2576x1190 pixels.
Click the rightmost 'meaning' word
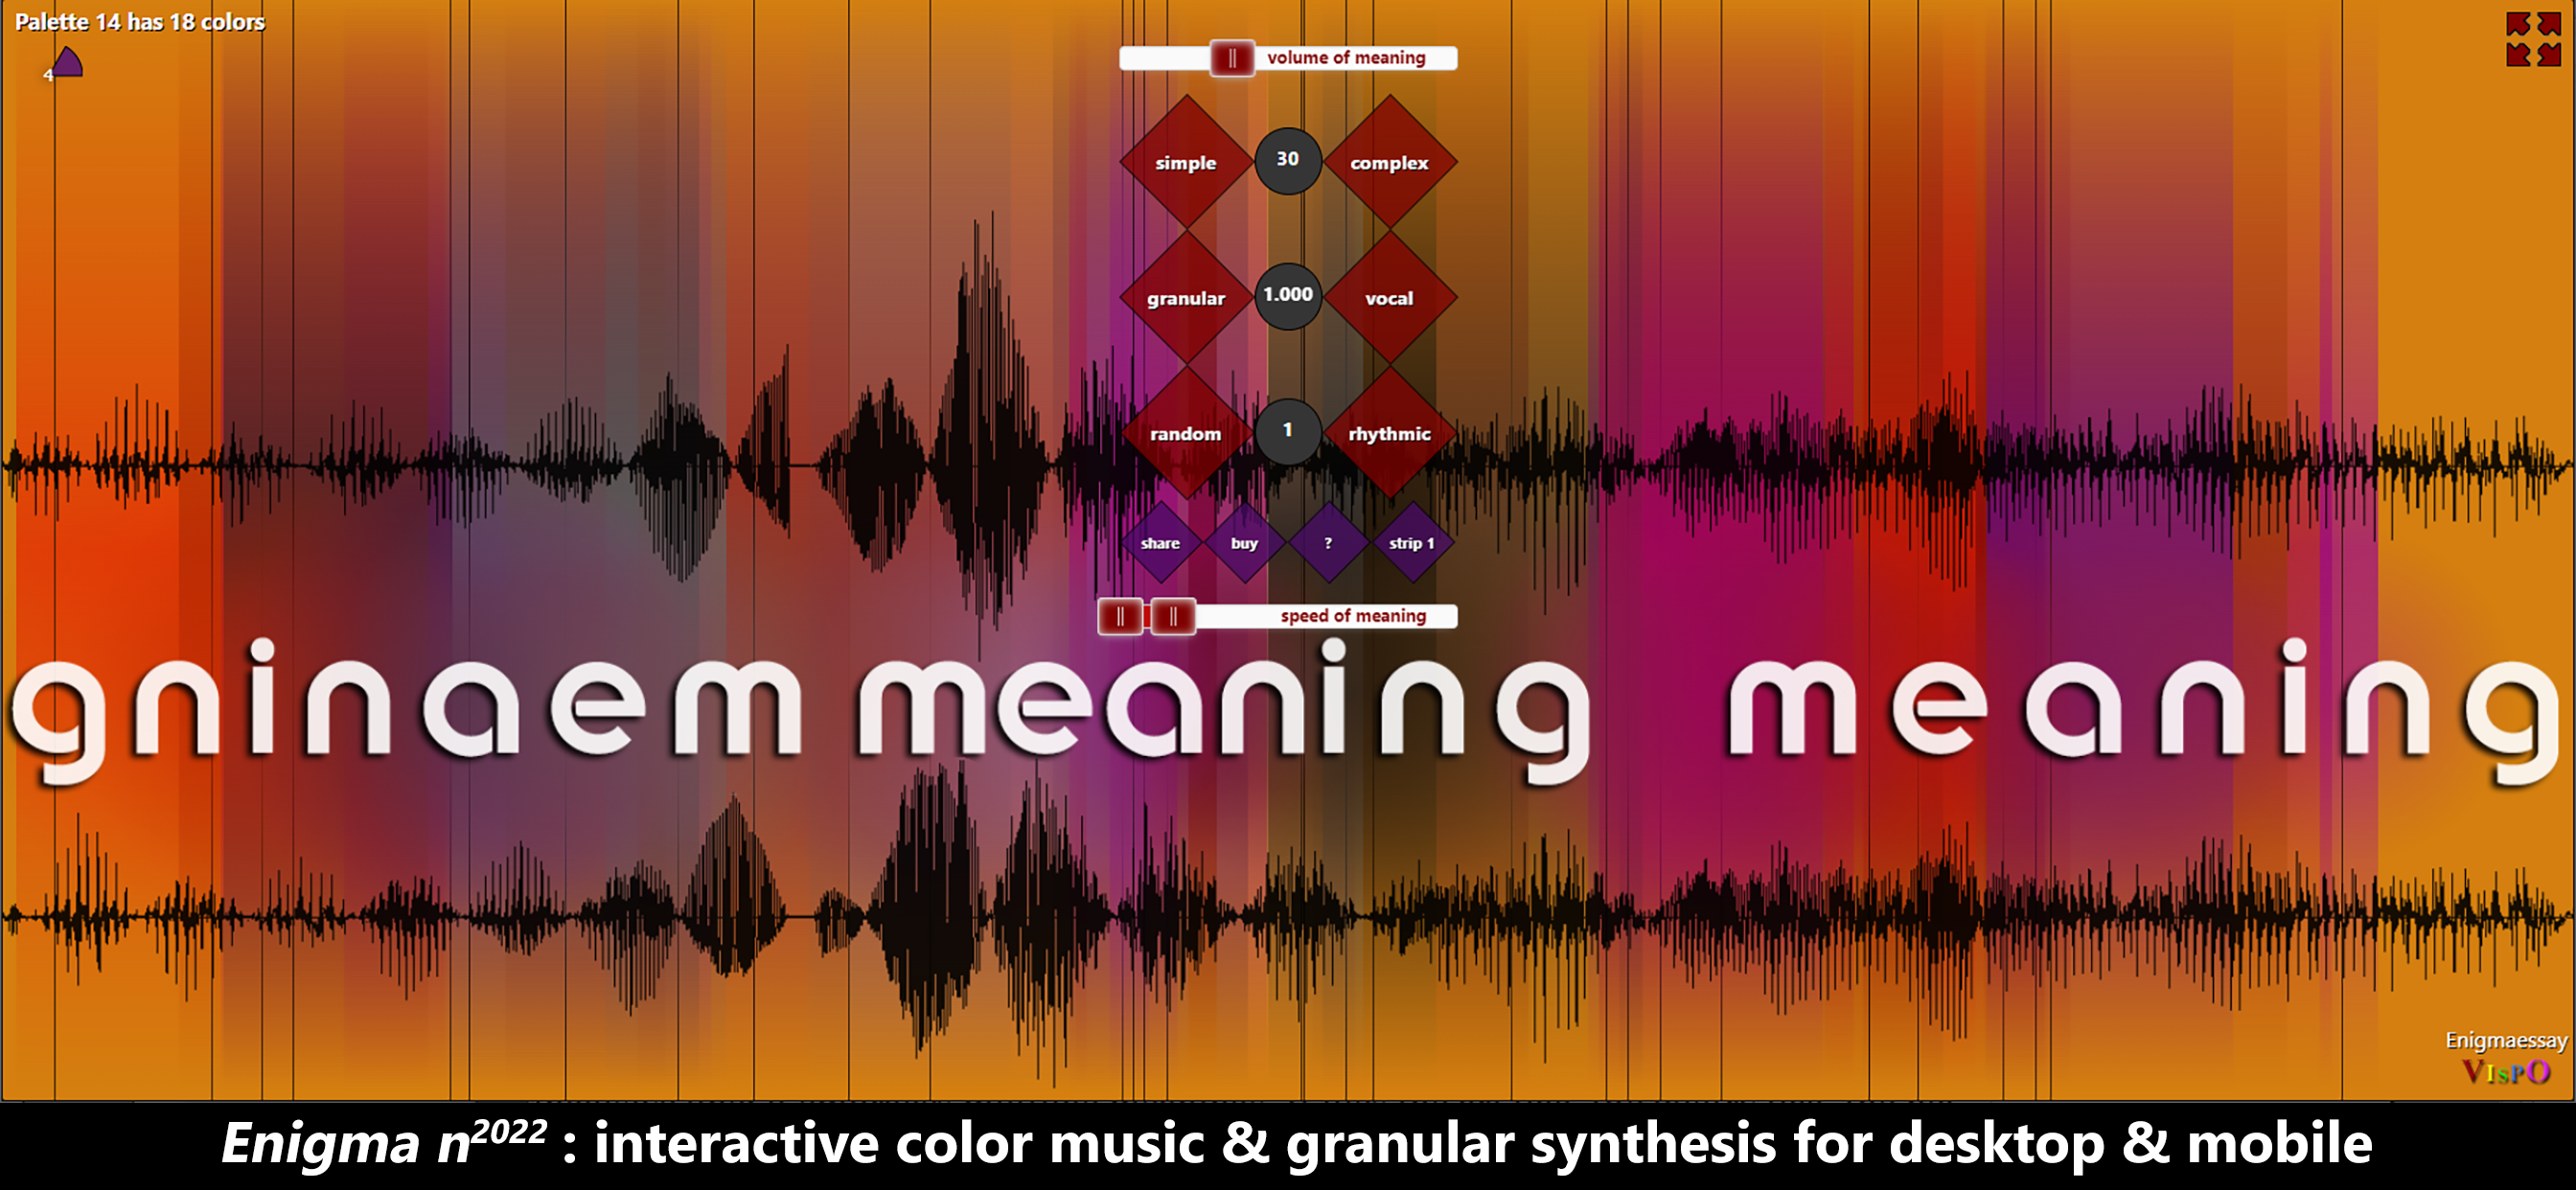[x=2147, y=710]
